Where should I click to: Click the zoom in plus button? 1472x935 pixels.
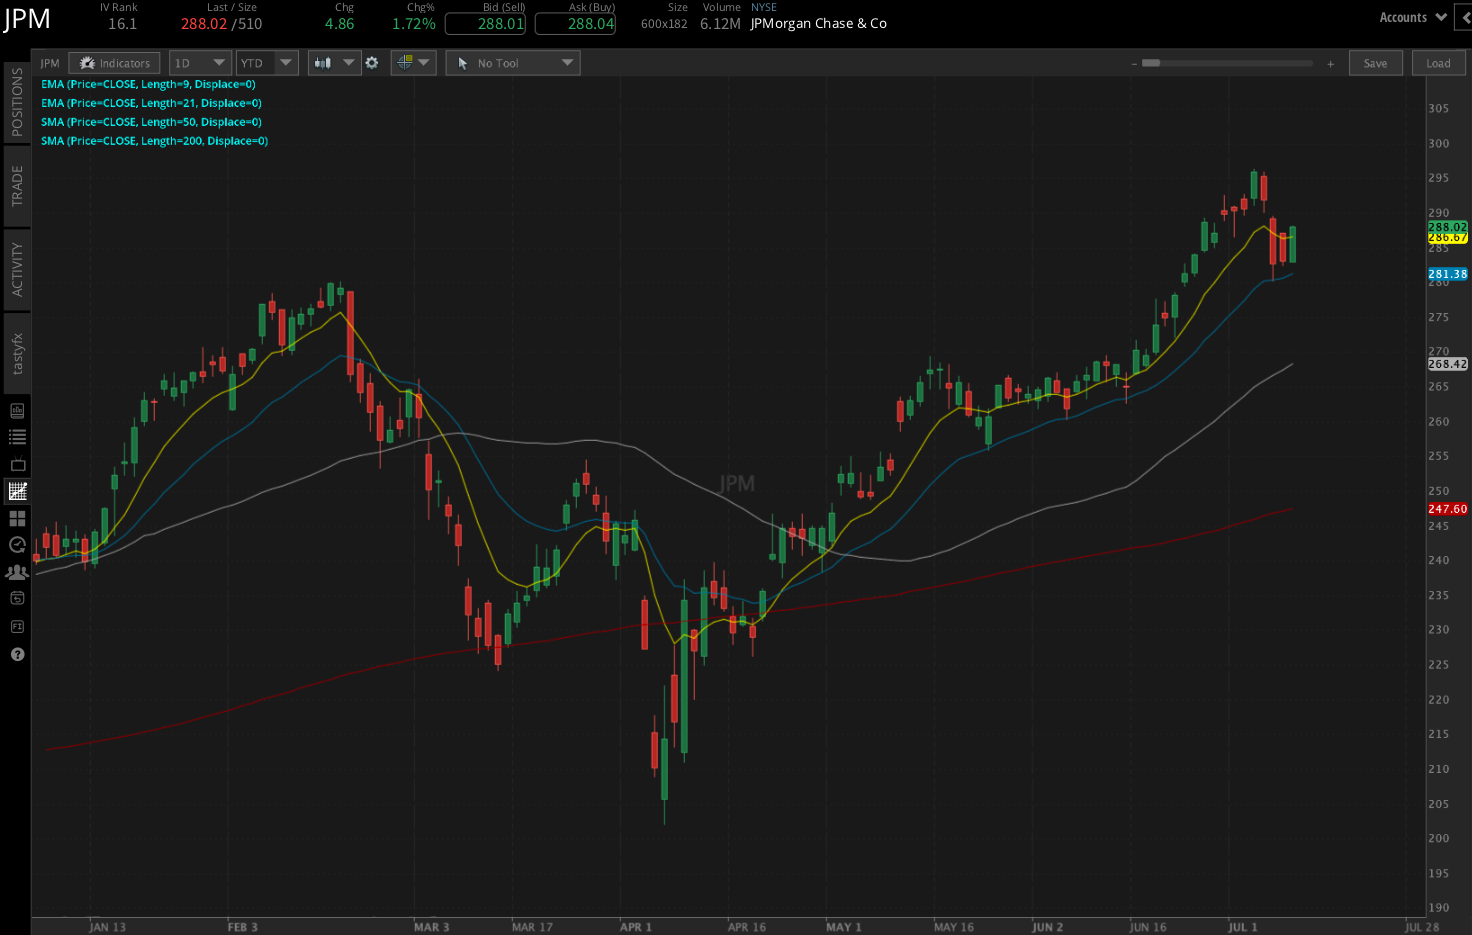(x=1330, y=64)
